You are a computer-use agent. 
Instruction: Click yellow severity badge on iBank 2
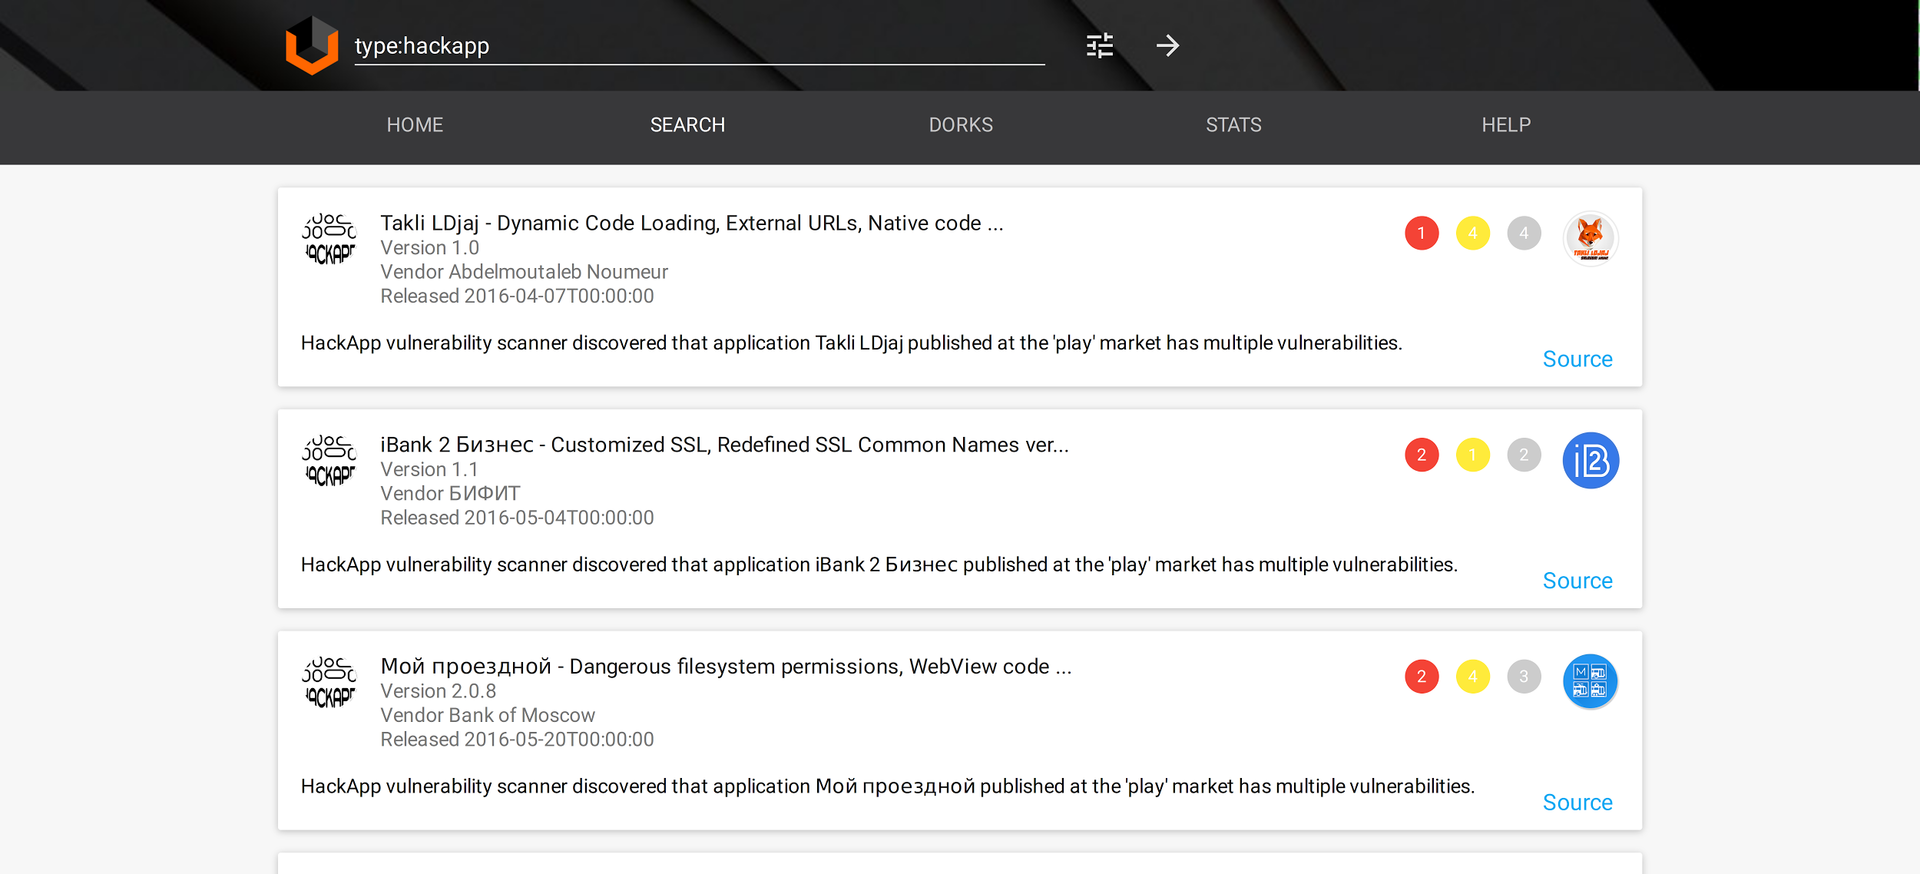(x=1472, y=455)
